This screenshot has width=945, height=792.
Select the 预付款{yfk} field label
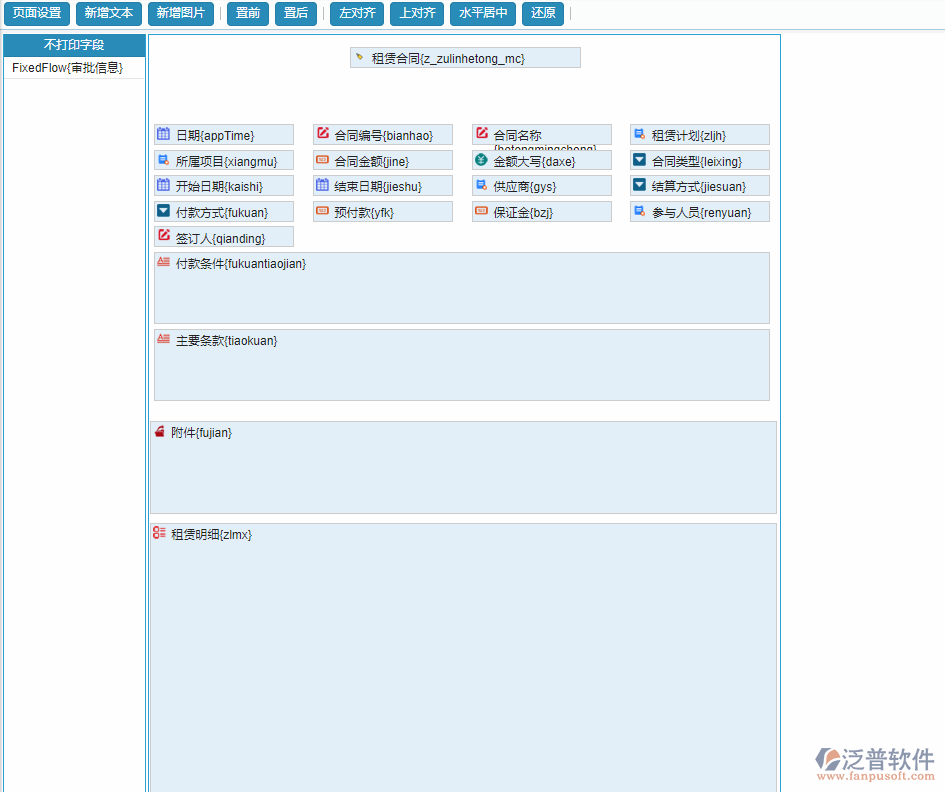pyautogui.click(x=364, y=213)
